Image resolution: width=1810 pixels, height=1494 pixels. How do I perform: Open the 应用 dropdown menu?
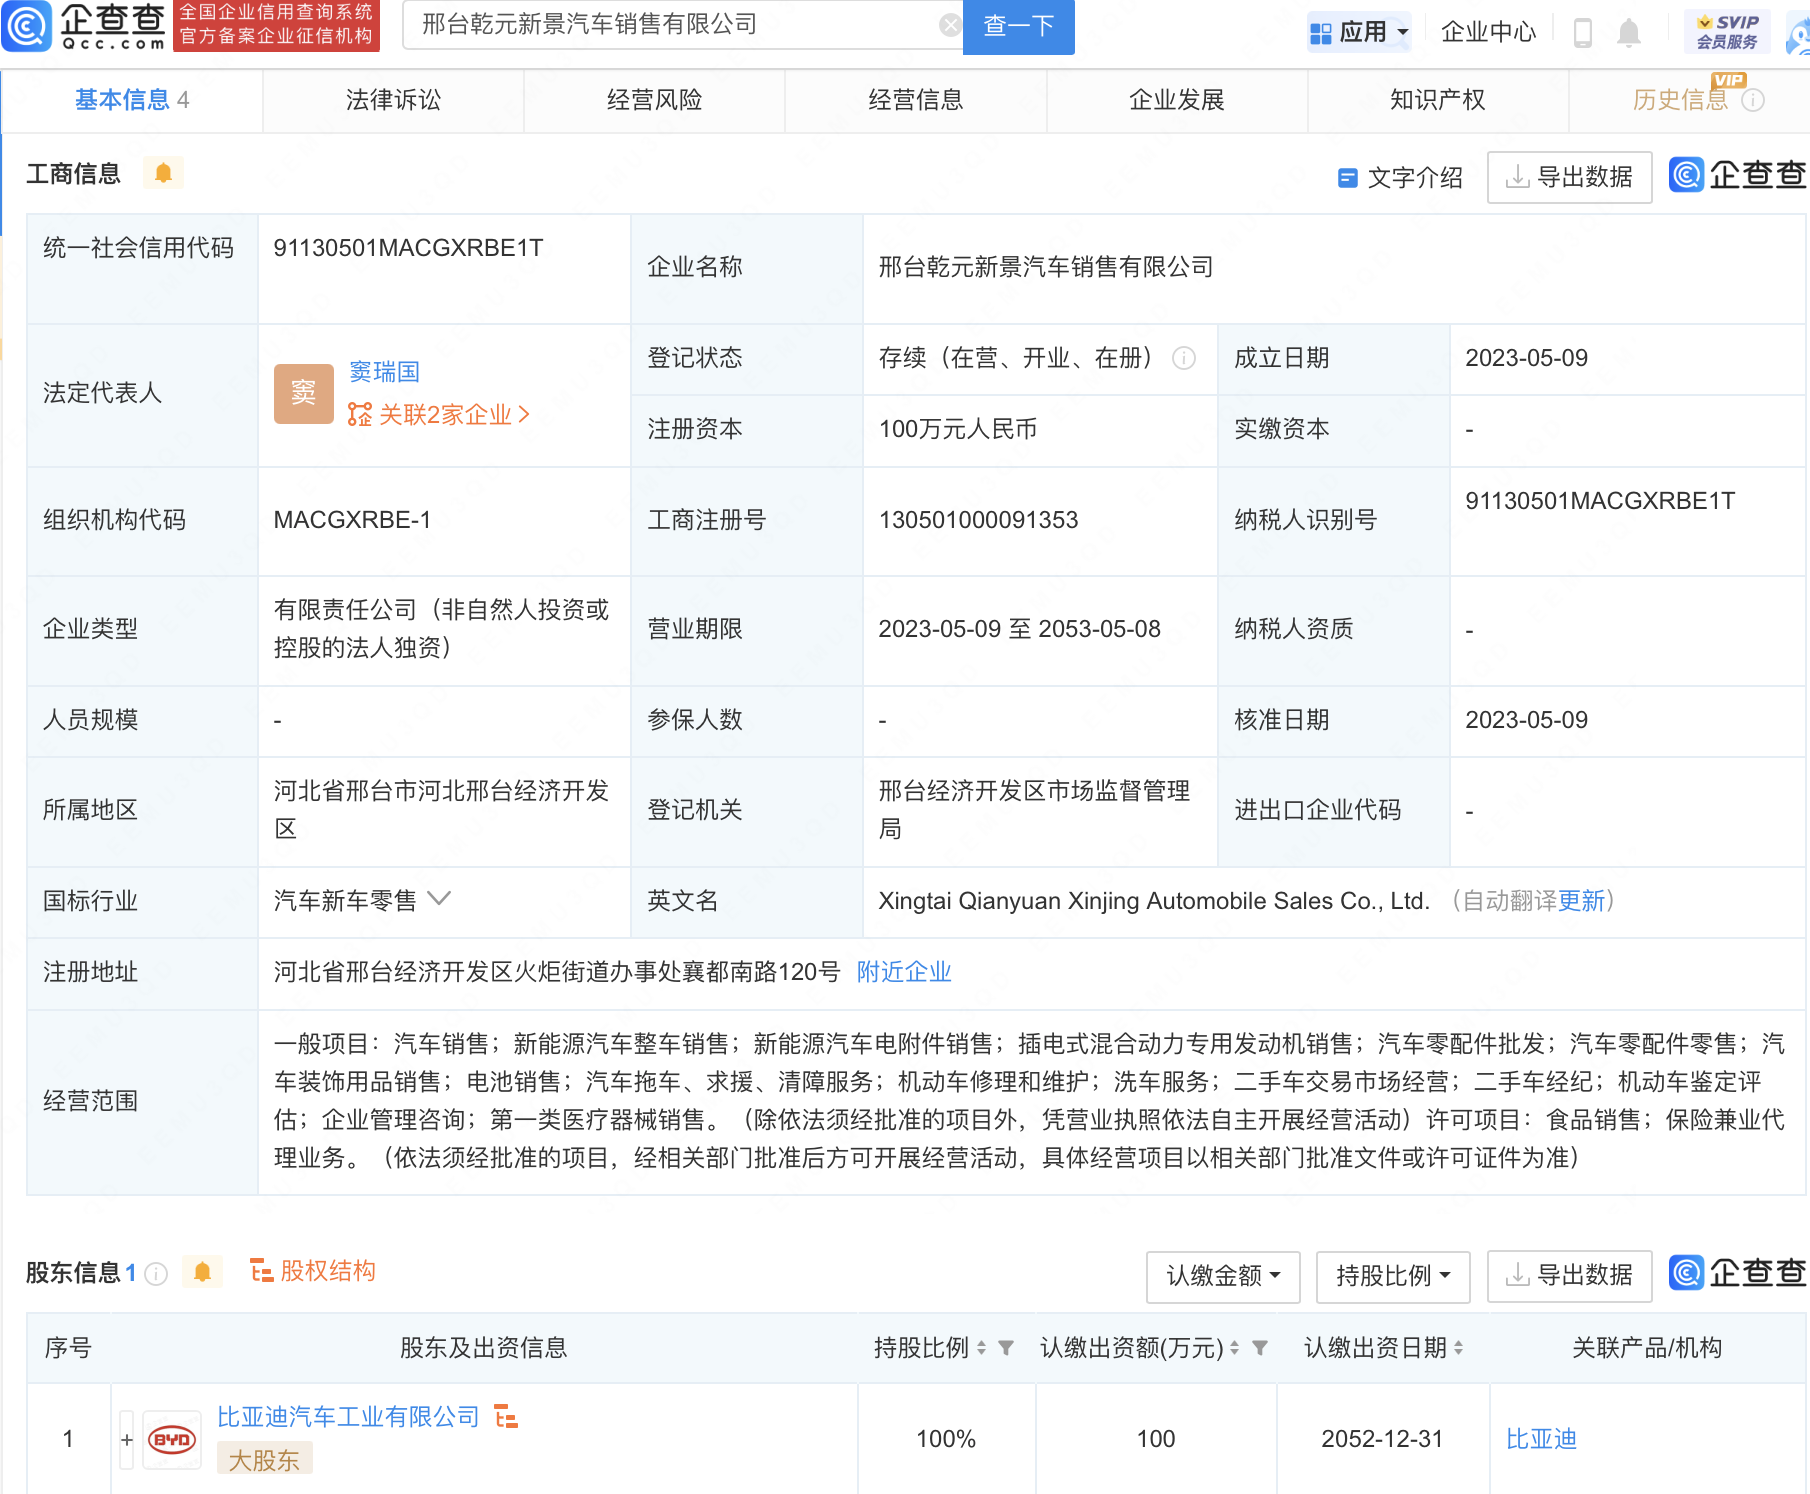click(1359, 33)
